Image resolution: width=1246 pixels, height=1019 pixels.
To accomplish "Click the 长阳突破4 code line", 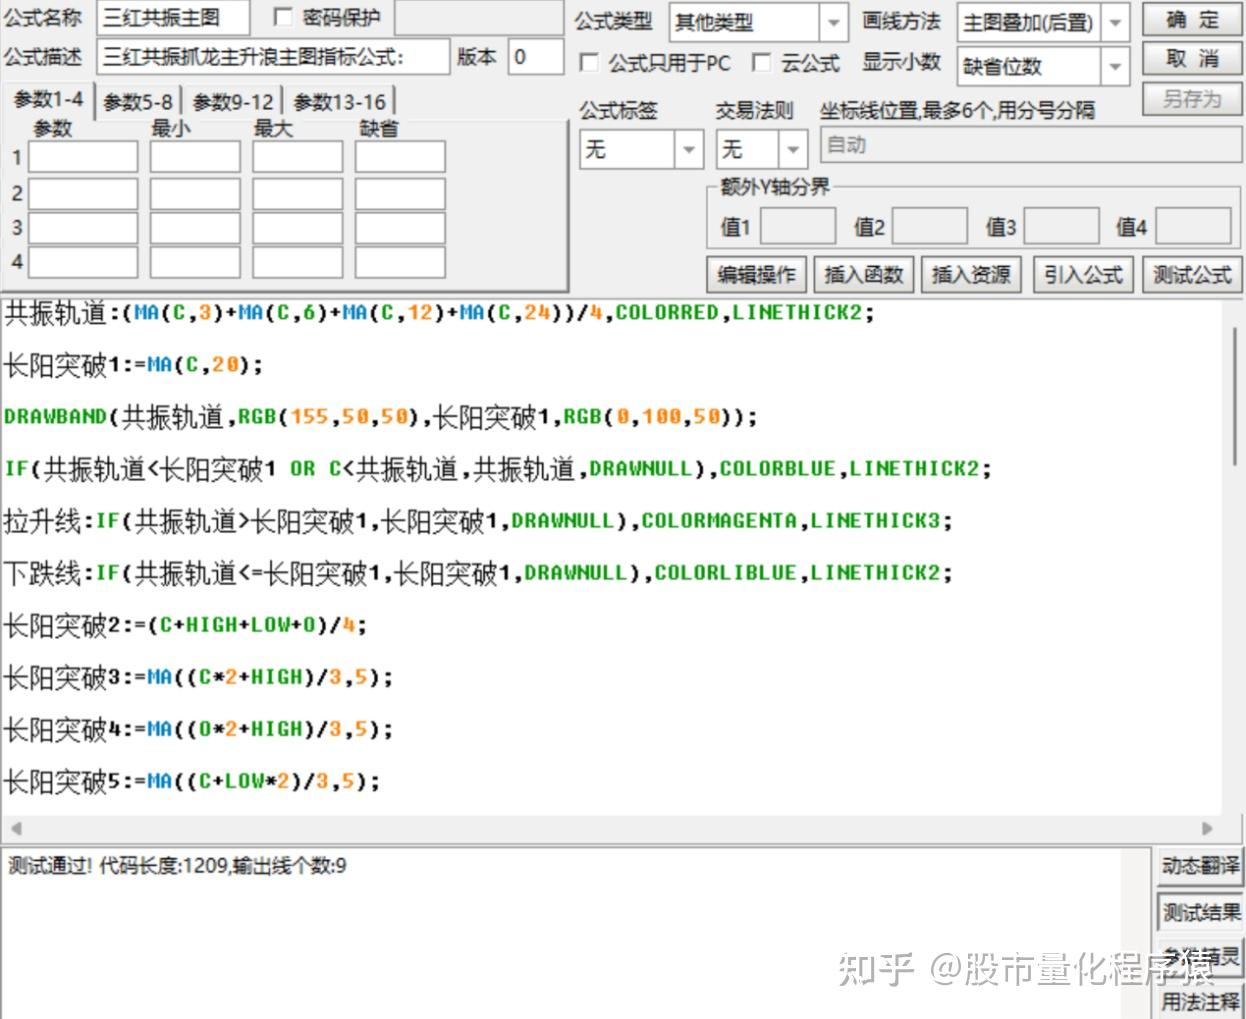I will tap(199, 729).
